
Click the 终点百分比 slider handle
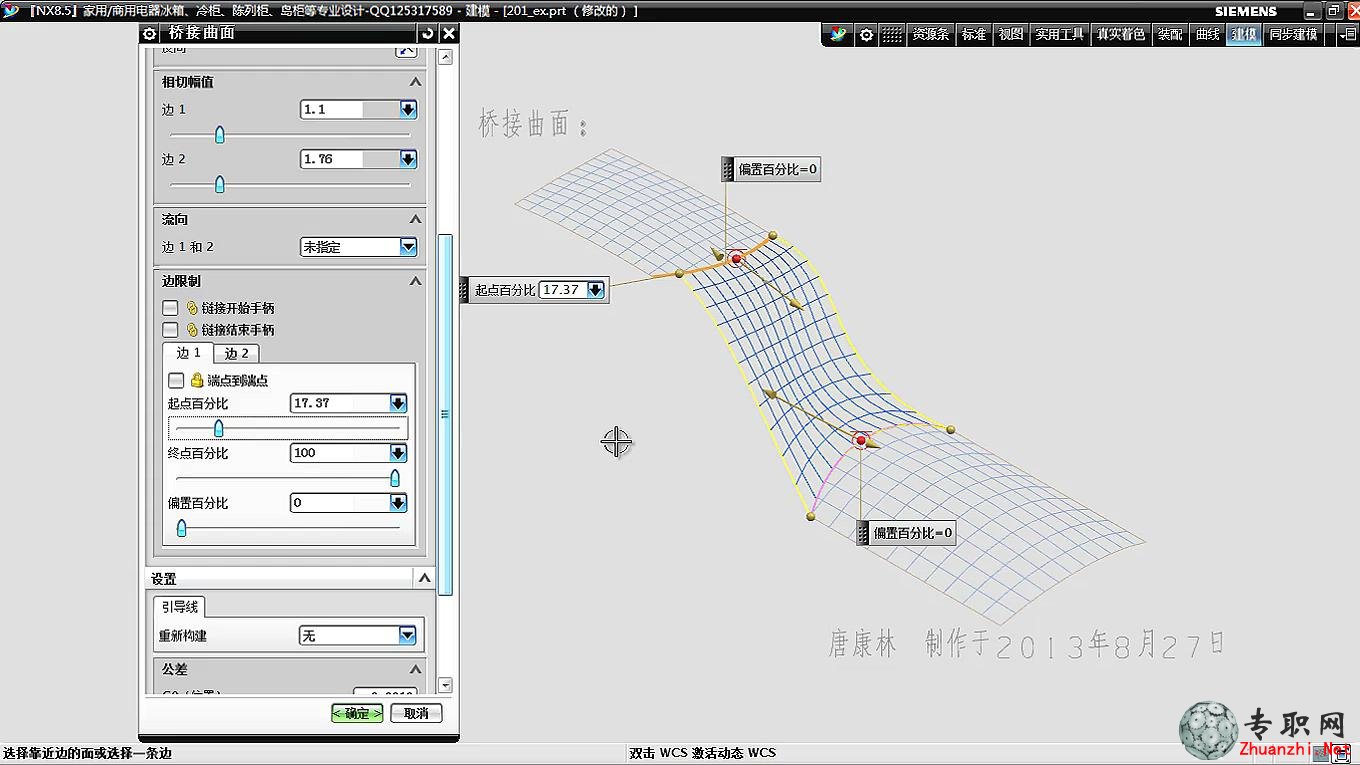tap(395, 478)
